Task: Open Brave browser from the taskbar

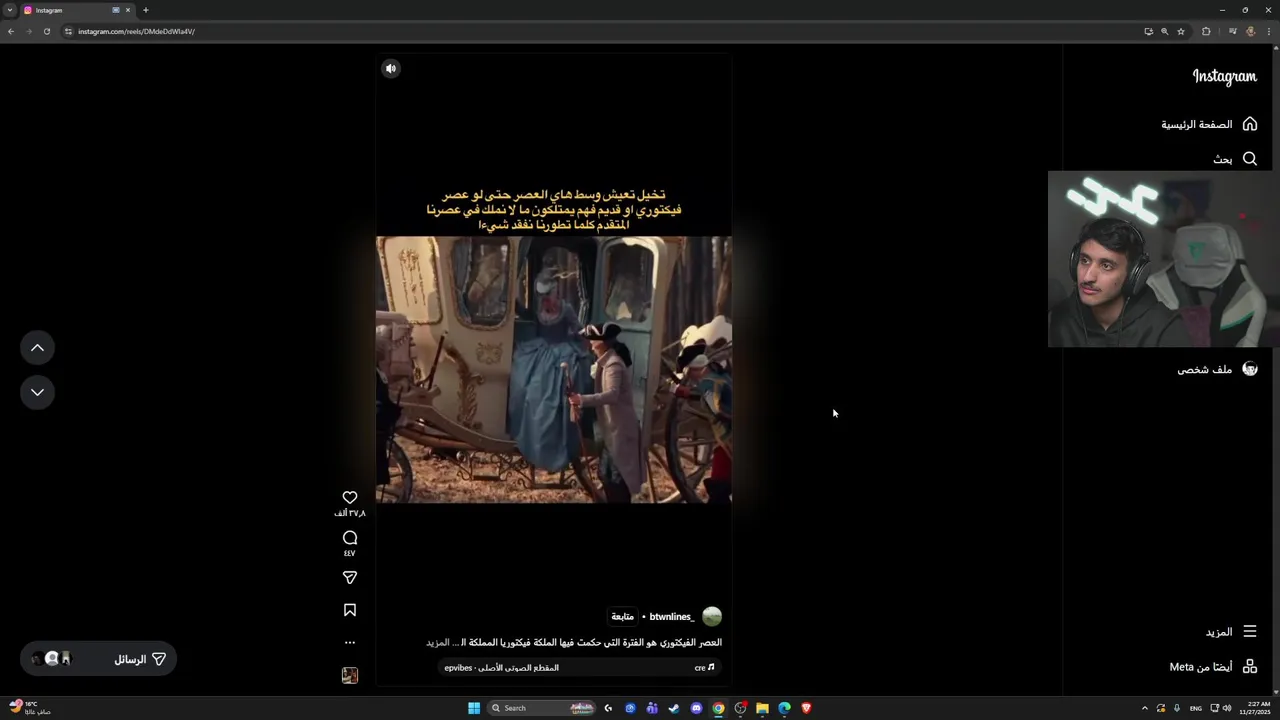Action: click(806, 708)
